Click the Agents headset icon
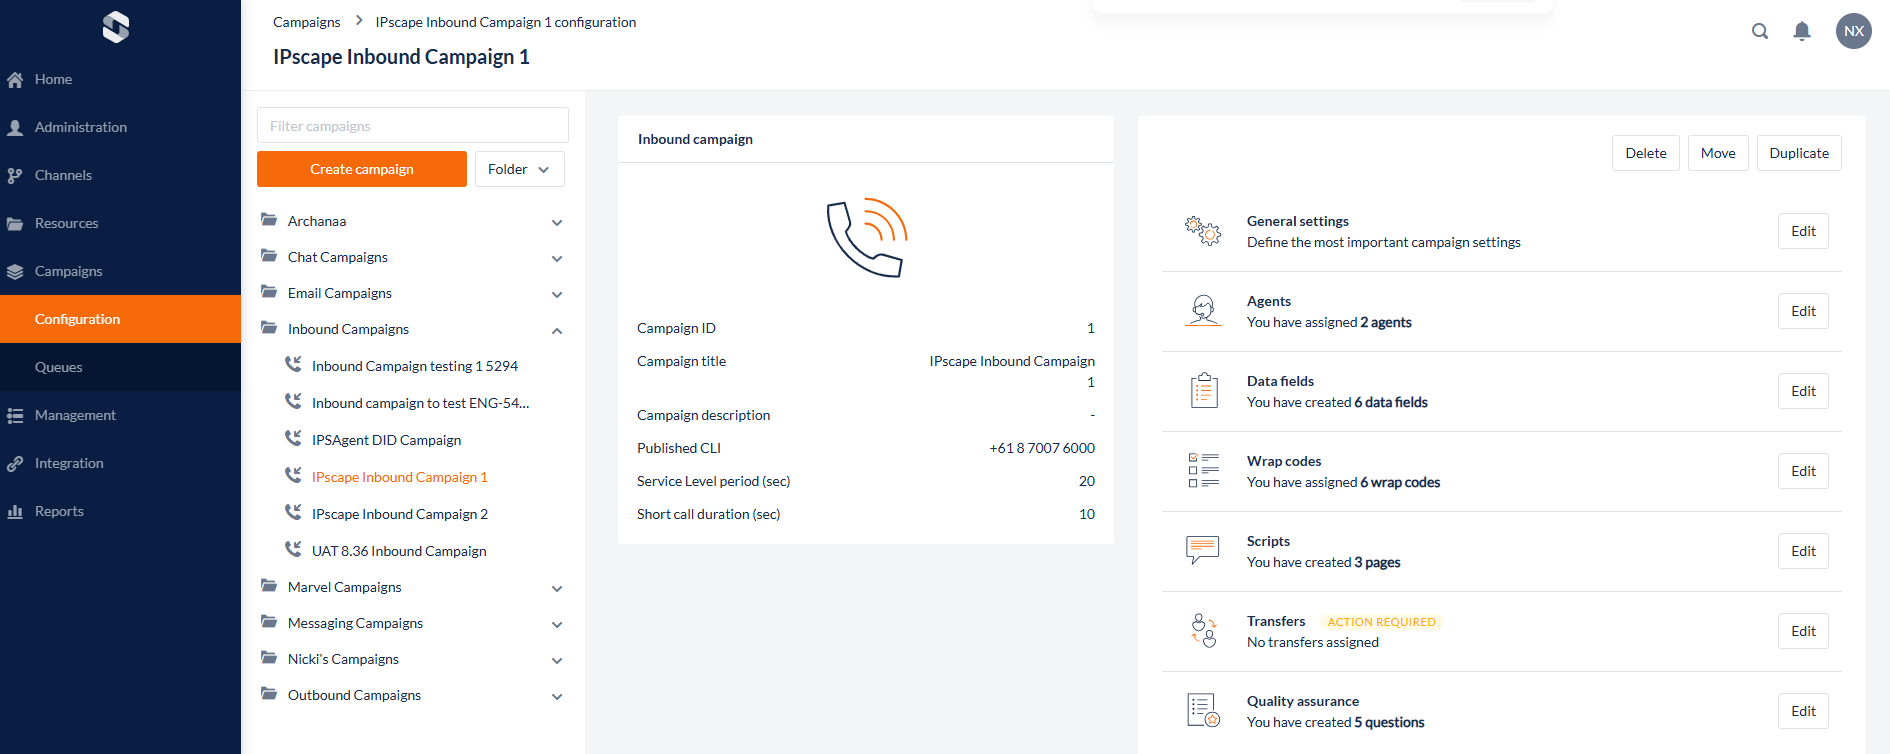Screen dimensions: 1890x754 click(x=1203, y=311)
